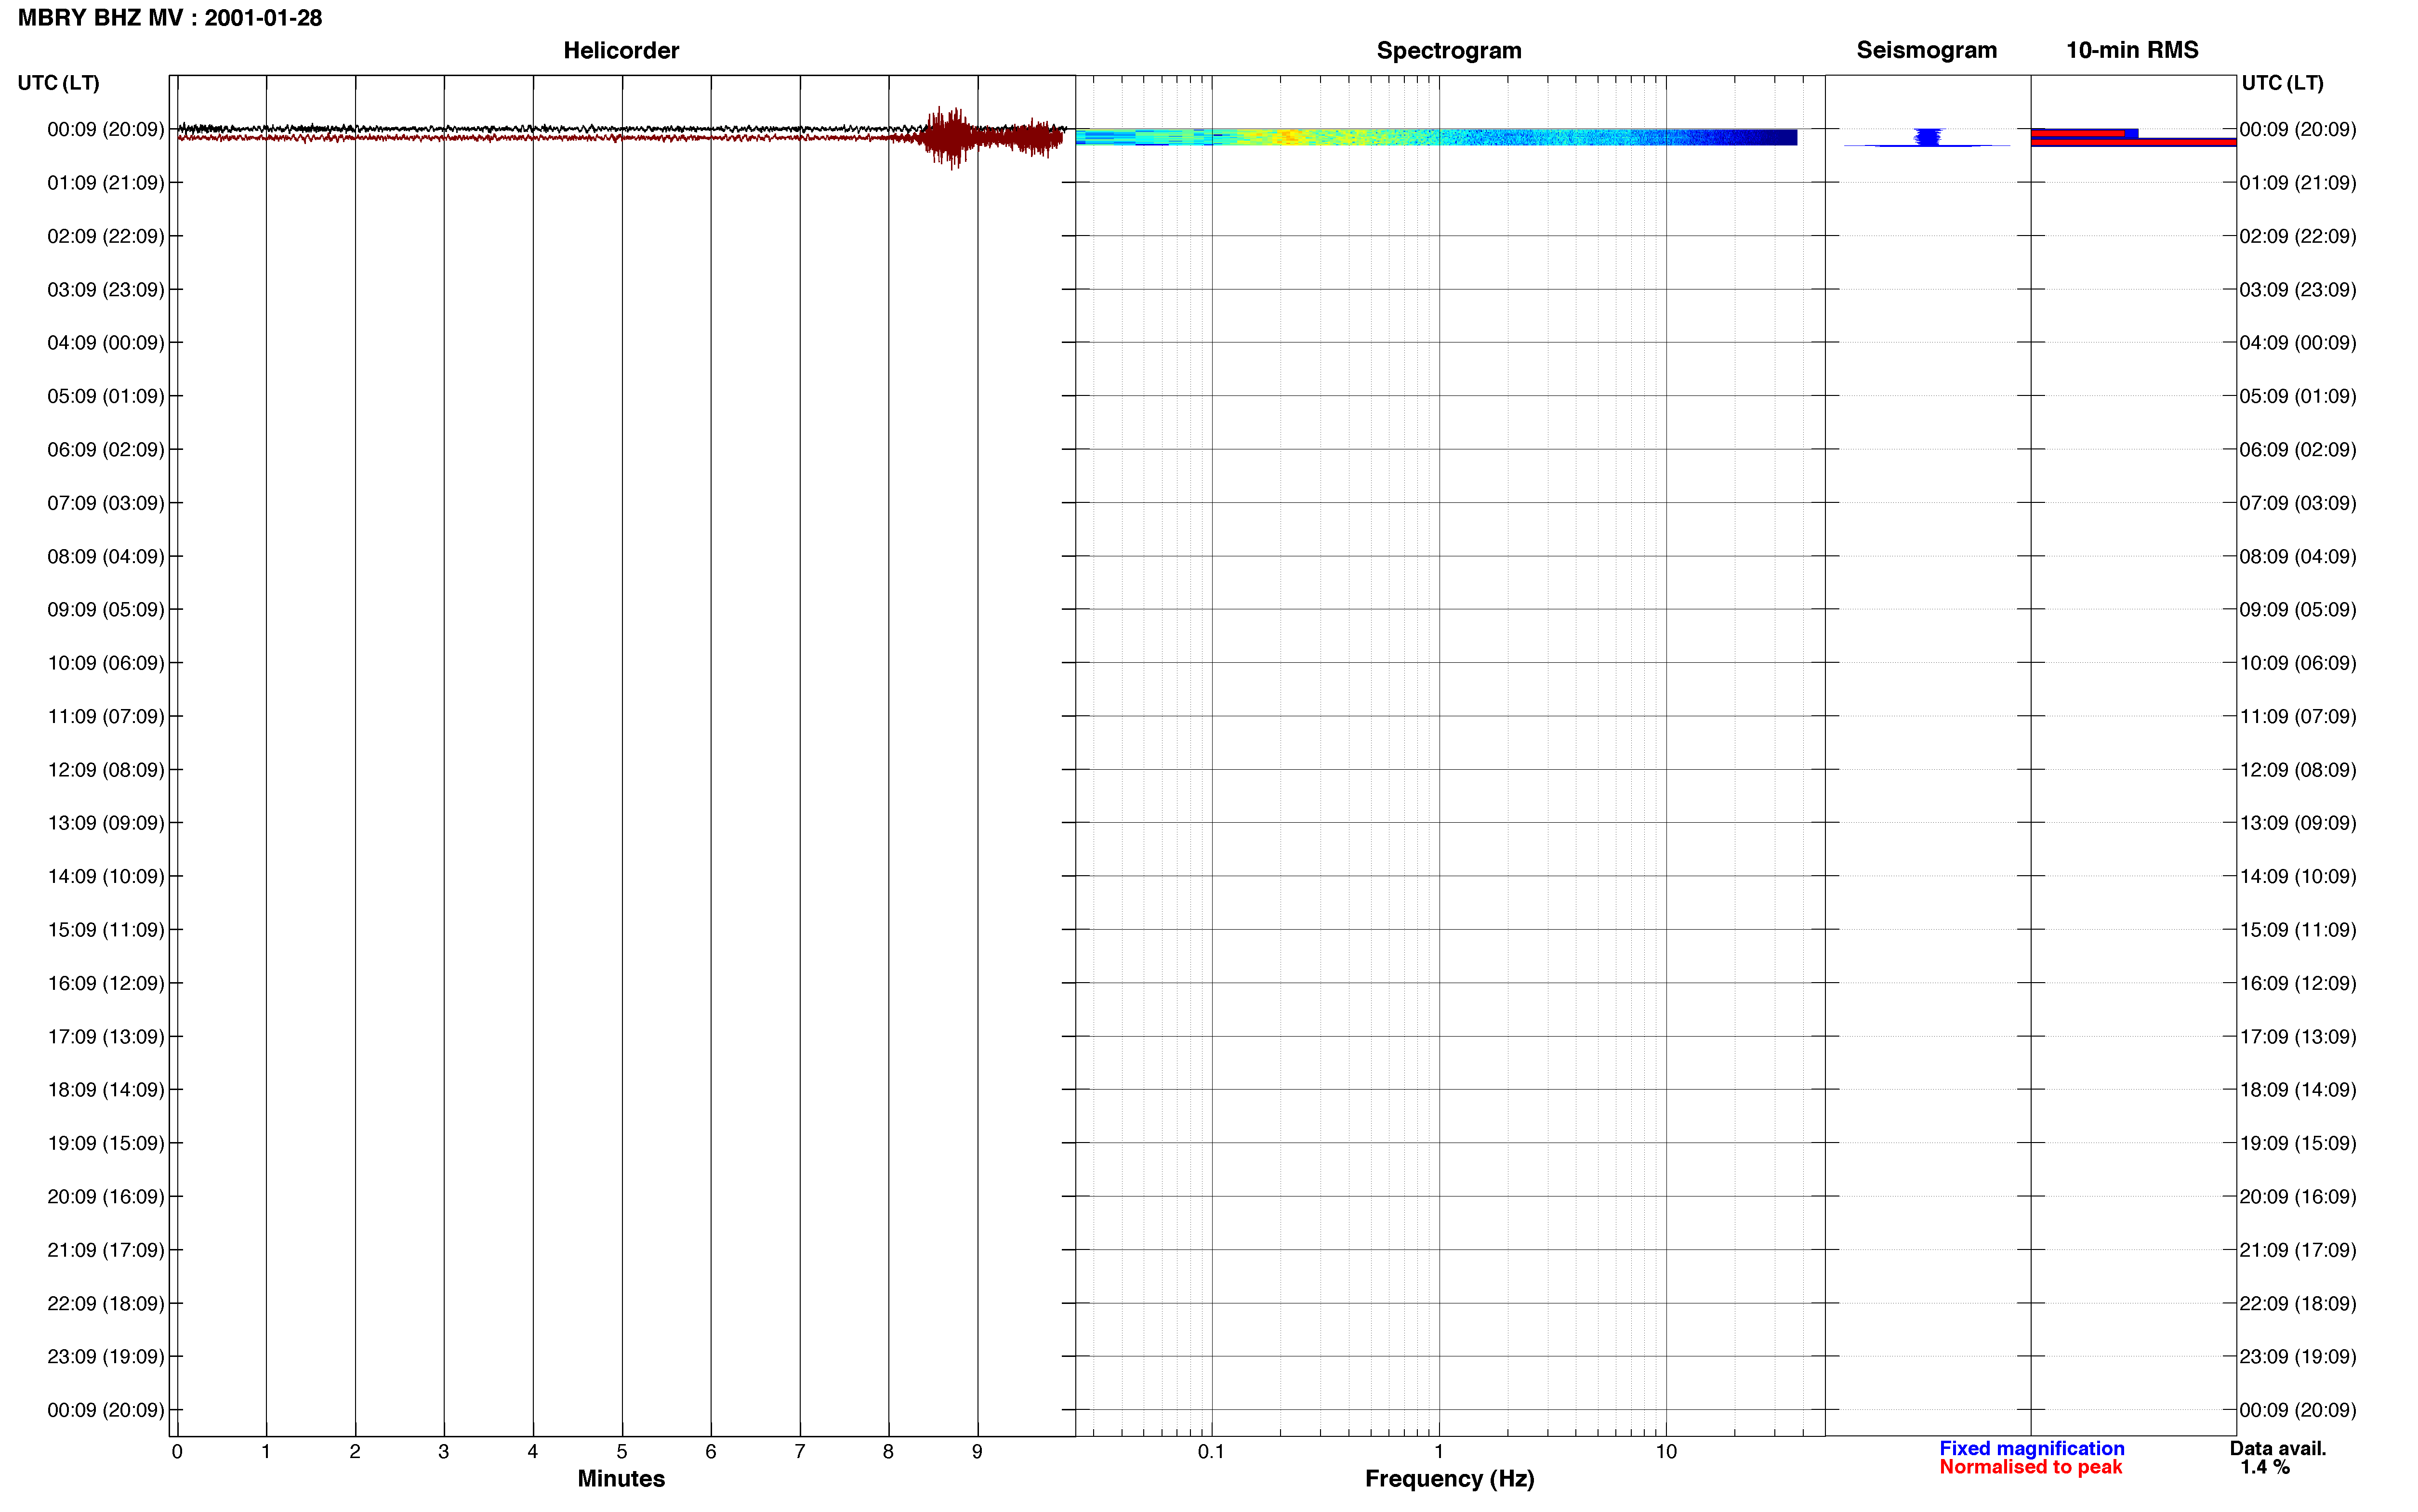Click the minute tick label '0'

point(177,1452)
